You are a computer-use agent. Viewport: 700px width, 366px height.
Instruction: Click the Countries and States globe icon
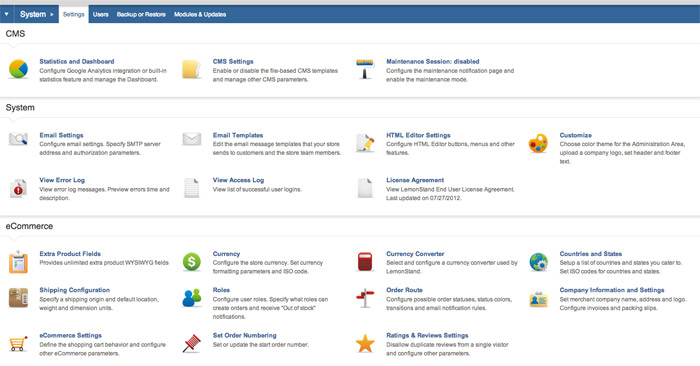(538, 262)
